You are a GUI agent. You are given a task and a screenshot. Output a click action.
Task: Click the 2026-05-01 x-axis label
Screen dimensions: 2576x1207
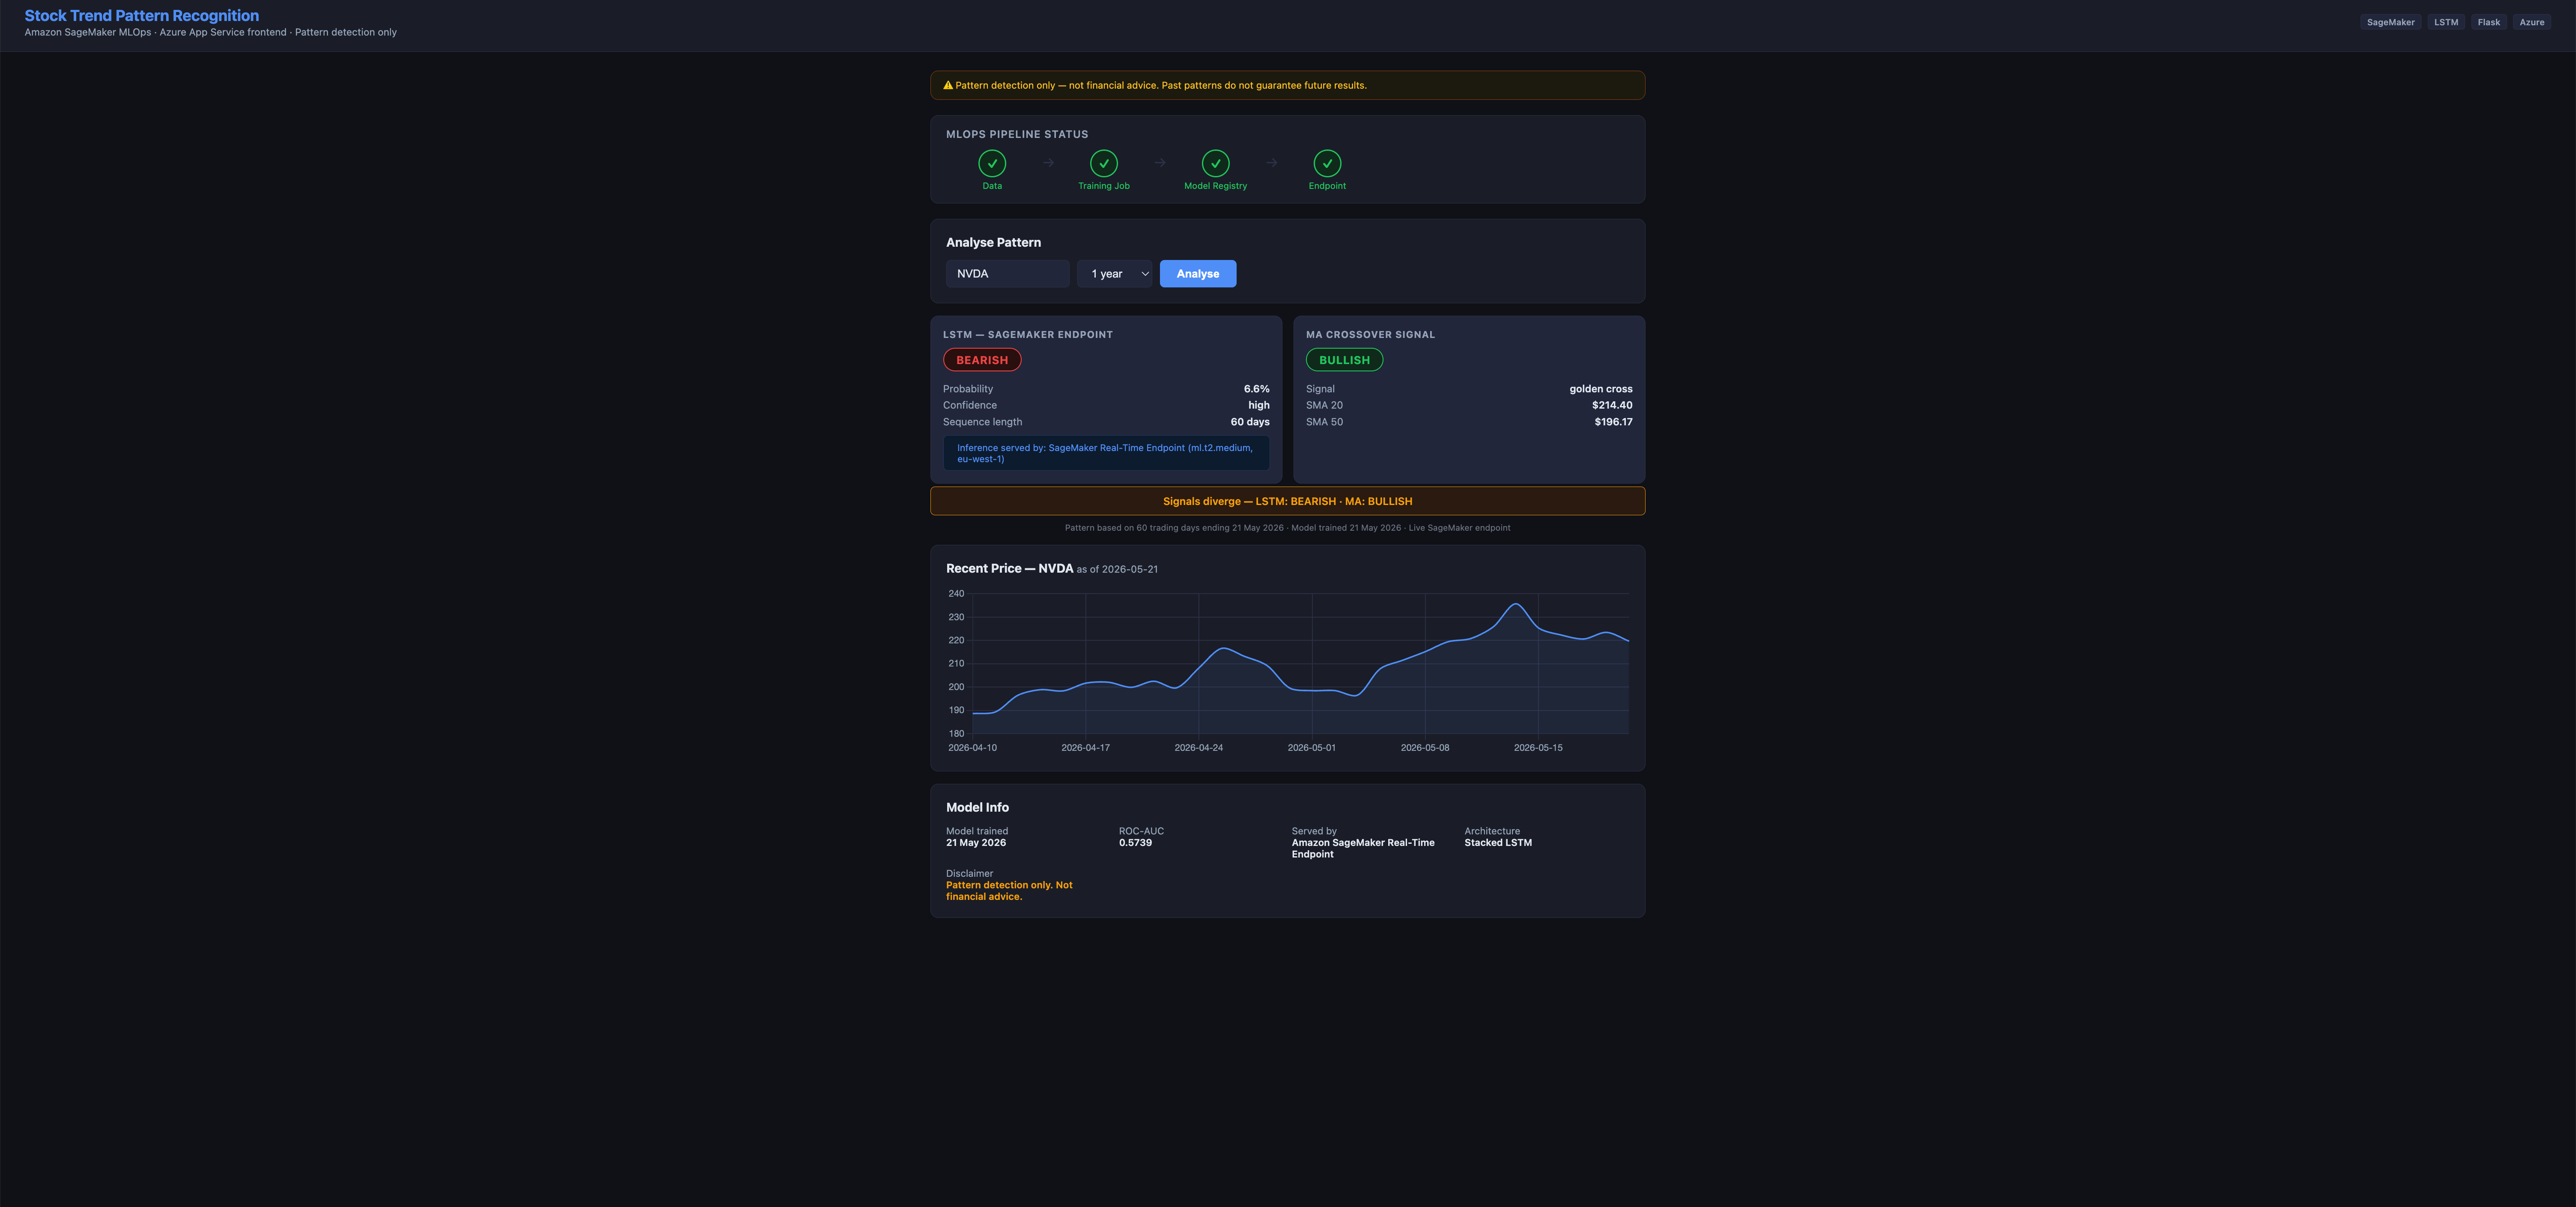pos(1311,748)
